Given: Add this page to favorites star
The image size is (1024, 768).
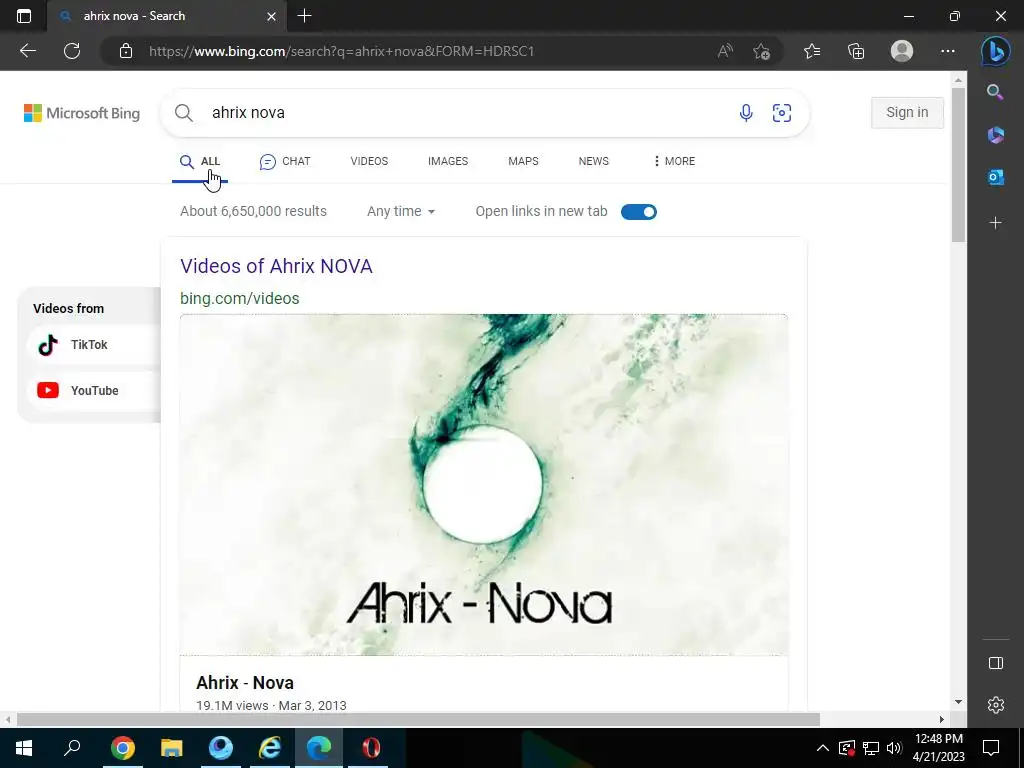Looking at the screenshot, I should (761, 51).
